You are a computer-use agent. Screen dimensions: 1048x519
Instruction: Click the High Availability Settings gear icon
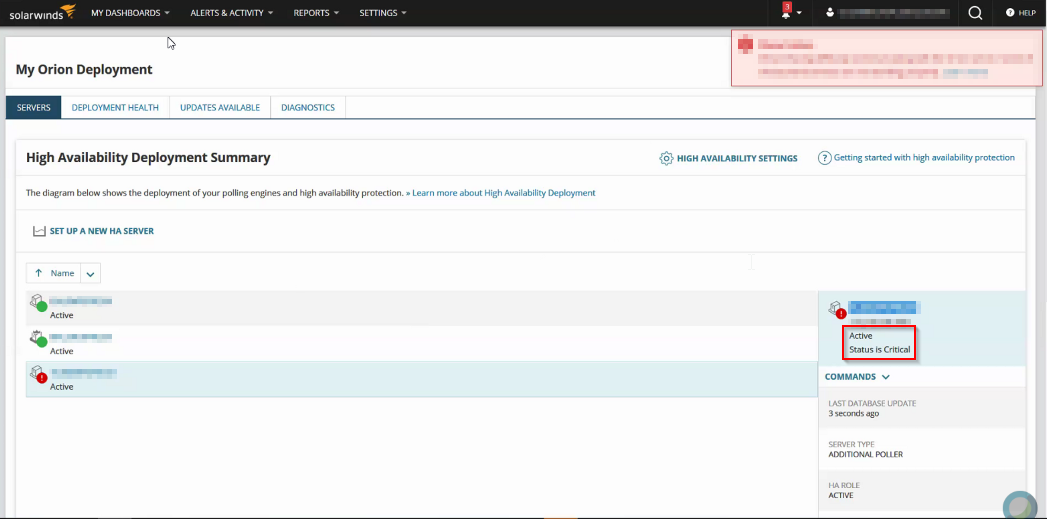pos(666,158)
